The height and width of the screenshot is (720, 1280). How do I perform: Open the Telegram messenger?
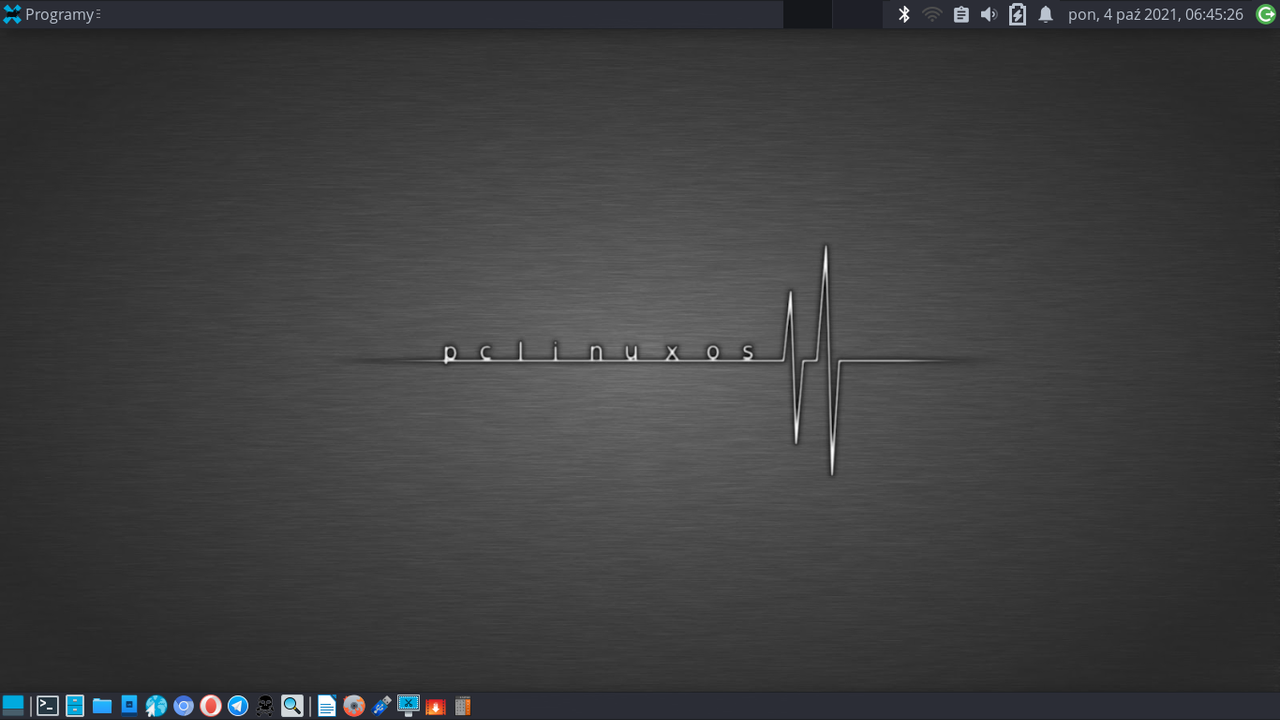point(237,706)
